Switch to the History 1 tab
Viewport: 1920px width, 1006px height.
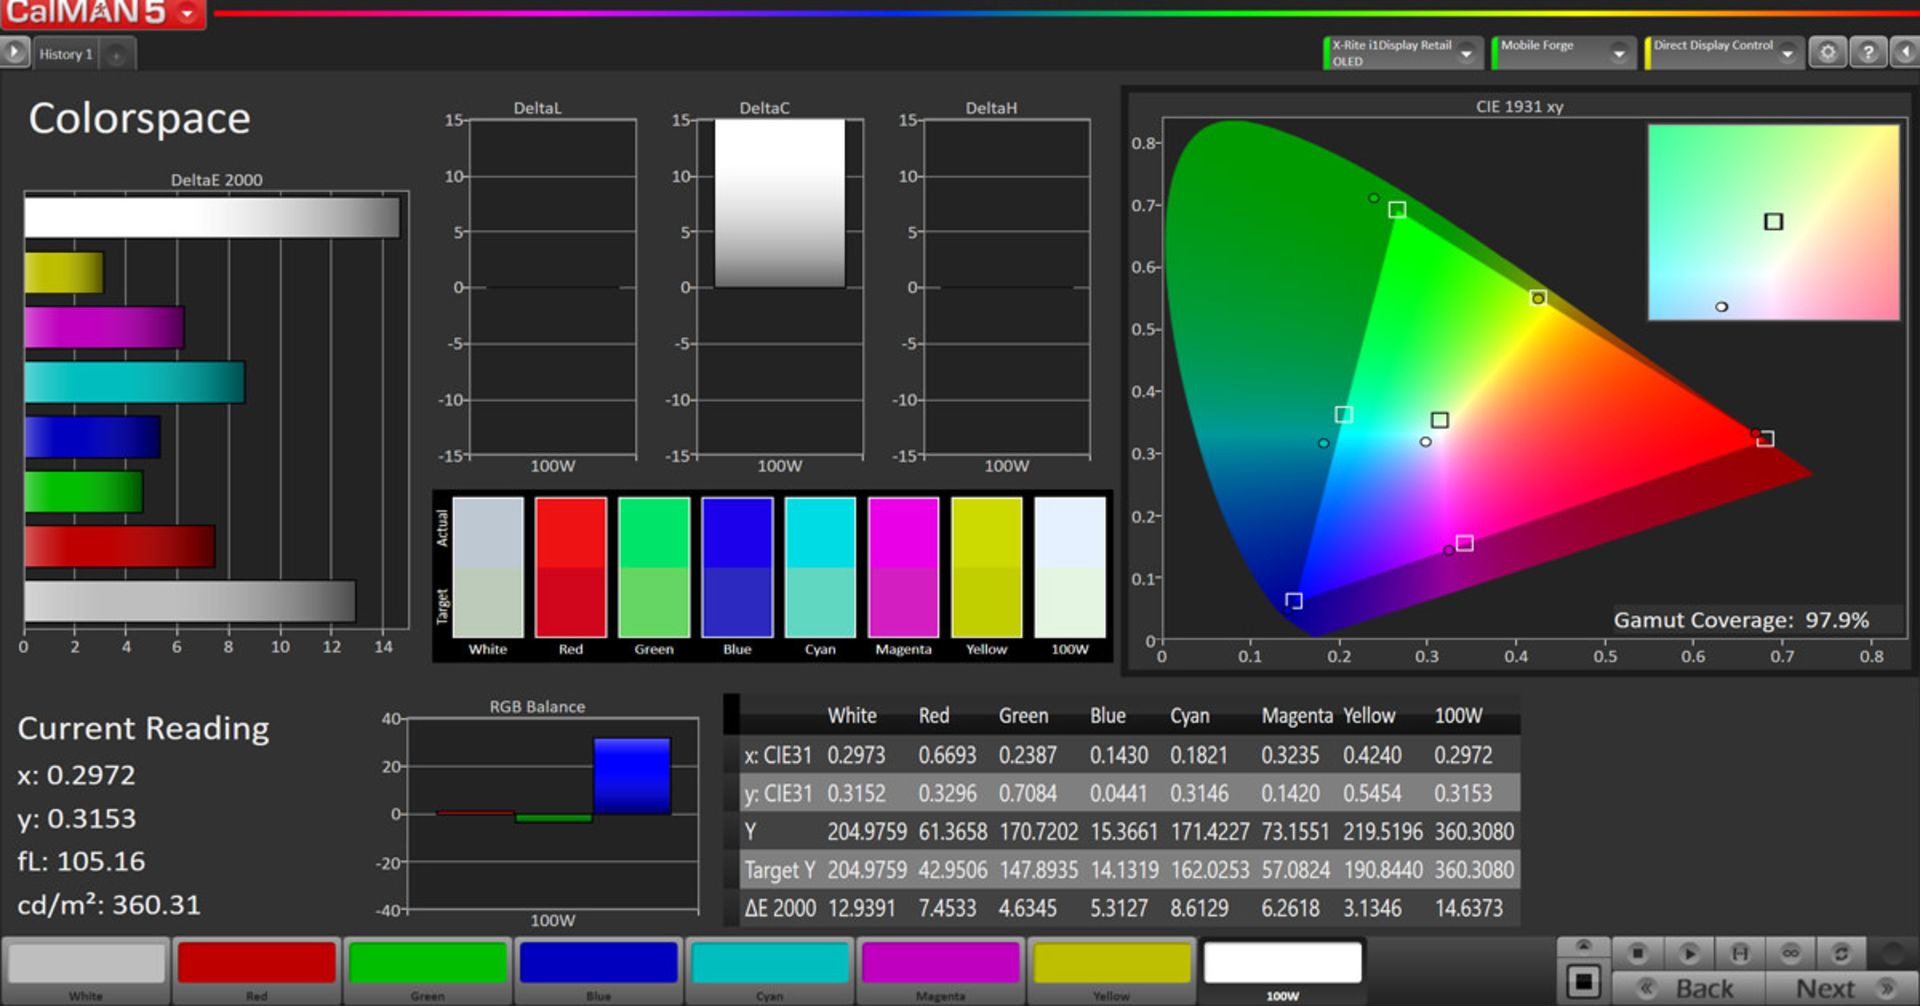[x=65, y=53]
